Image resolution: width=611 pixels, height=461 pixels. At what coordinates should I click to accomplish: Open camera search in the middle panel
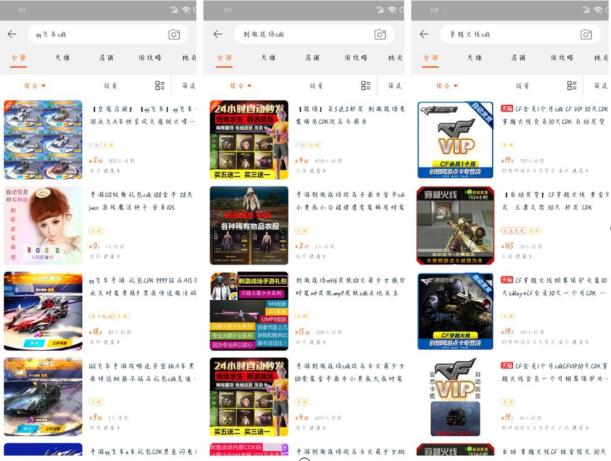(x=381, y=34)
